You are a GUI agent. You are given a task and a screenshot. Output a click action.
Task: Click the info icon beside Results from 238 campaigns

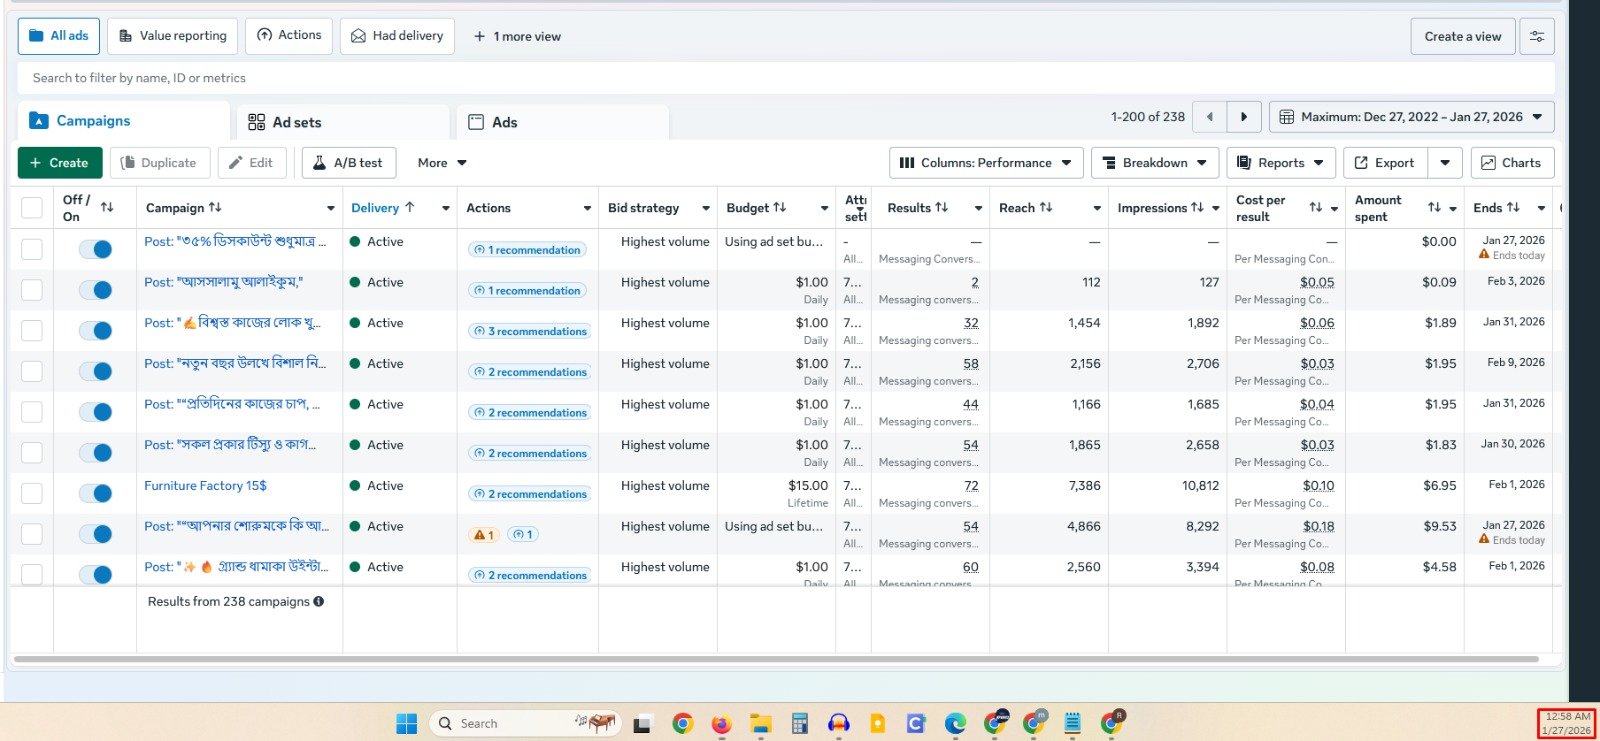coord(319,602)
